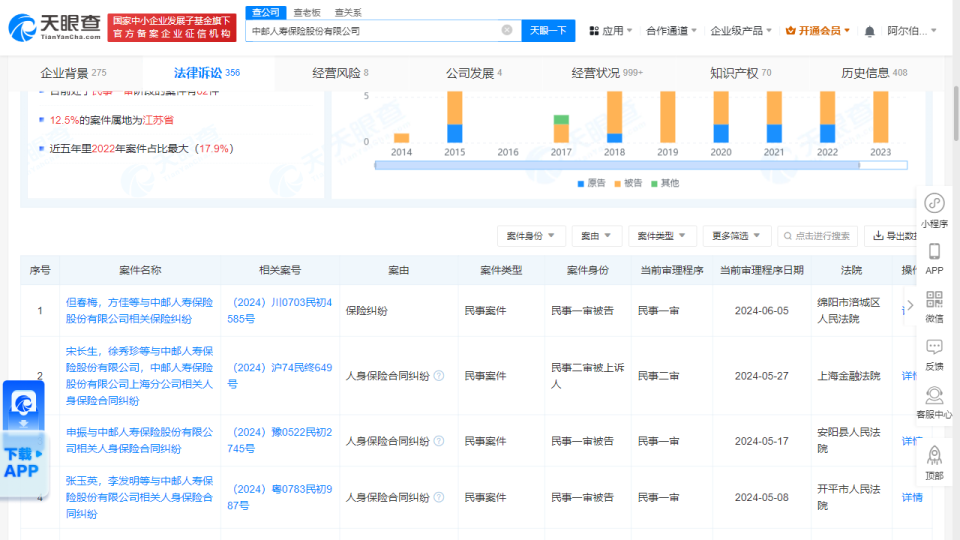Switch to the 历史信息 tab
This screenshot has width=960, height=540.
(x=874, y=73)
